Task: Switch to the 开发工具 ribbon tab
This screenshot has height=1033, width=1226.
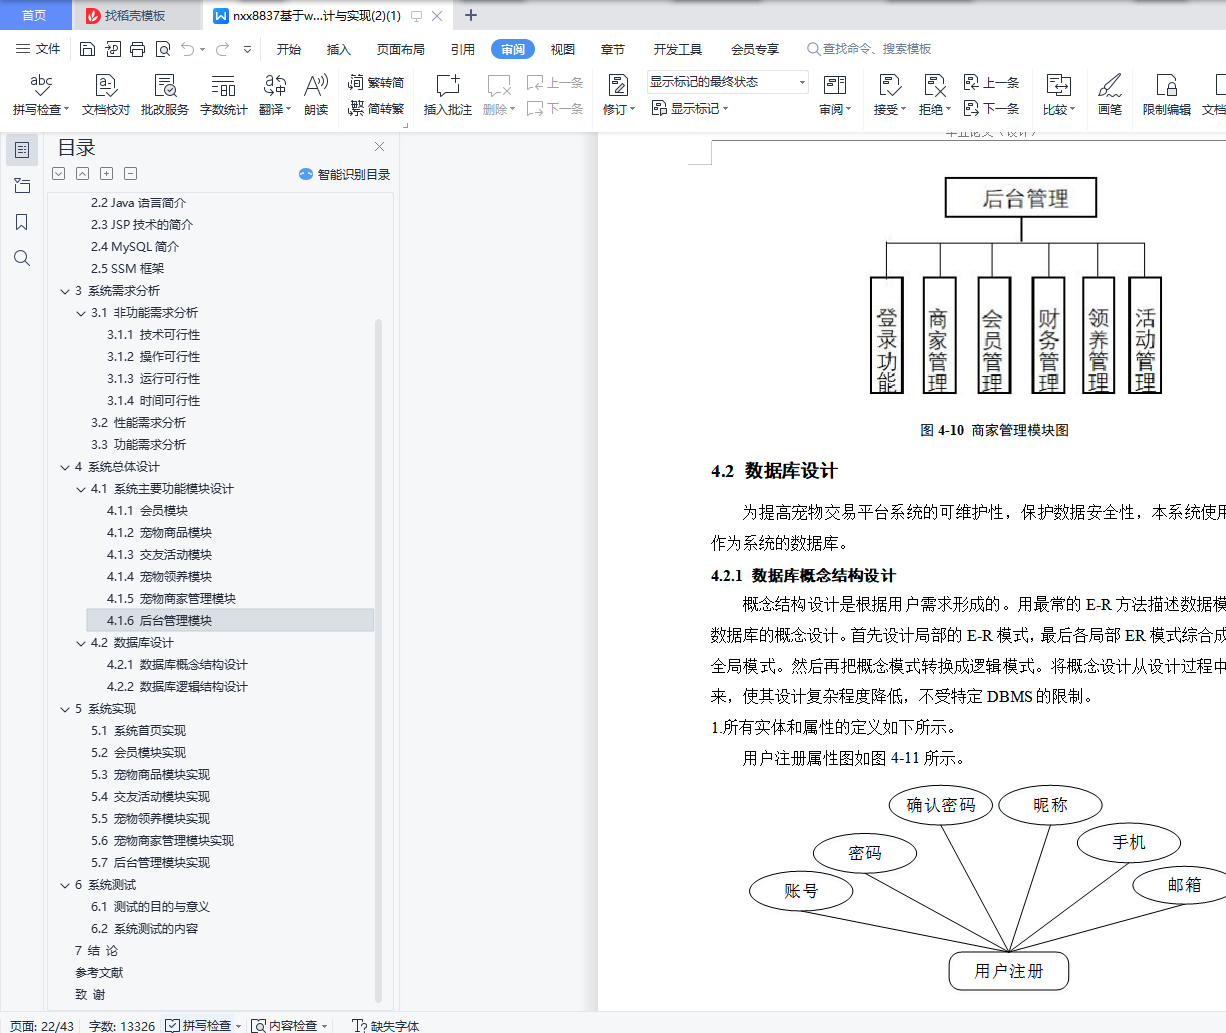Action: pos(678,49)
